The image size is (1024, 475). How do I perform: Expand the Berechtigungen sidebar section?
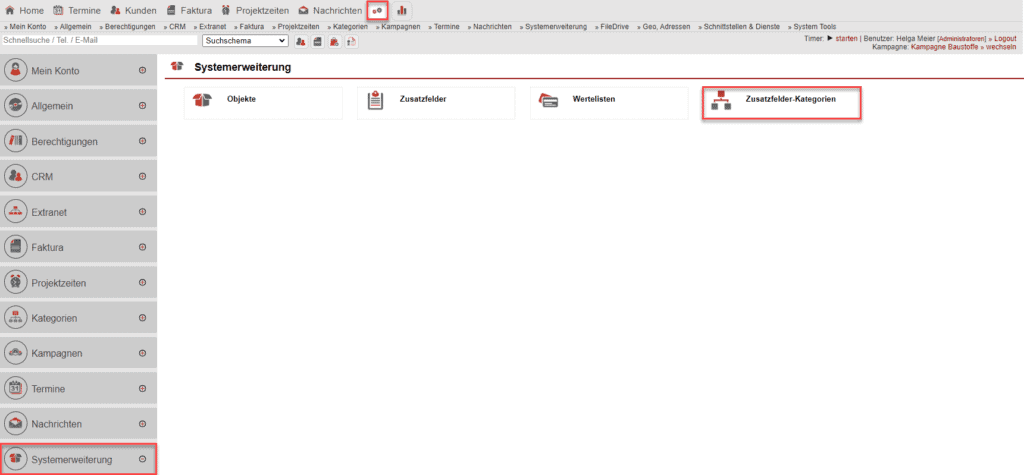(142, 141)
